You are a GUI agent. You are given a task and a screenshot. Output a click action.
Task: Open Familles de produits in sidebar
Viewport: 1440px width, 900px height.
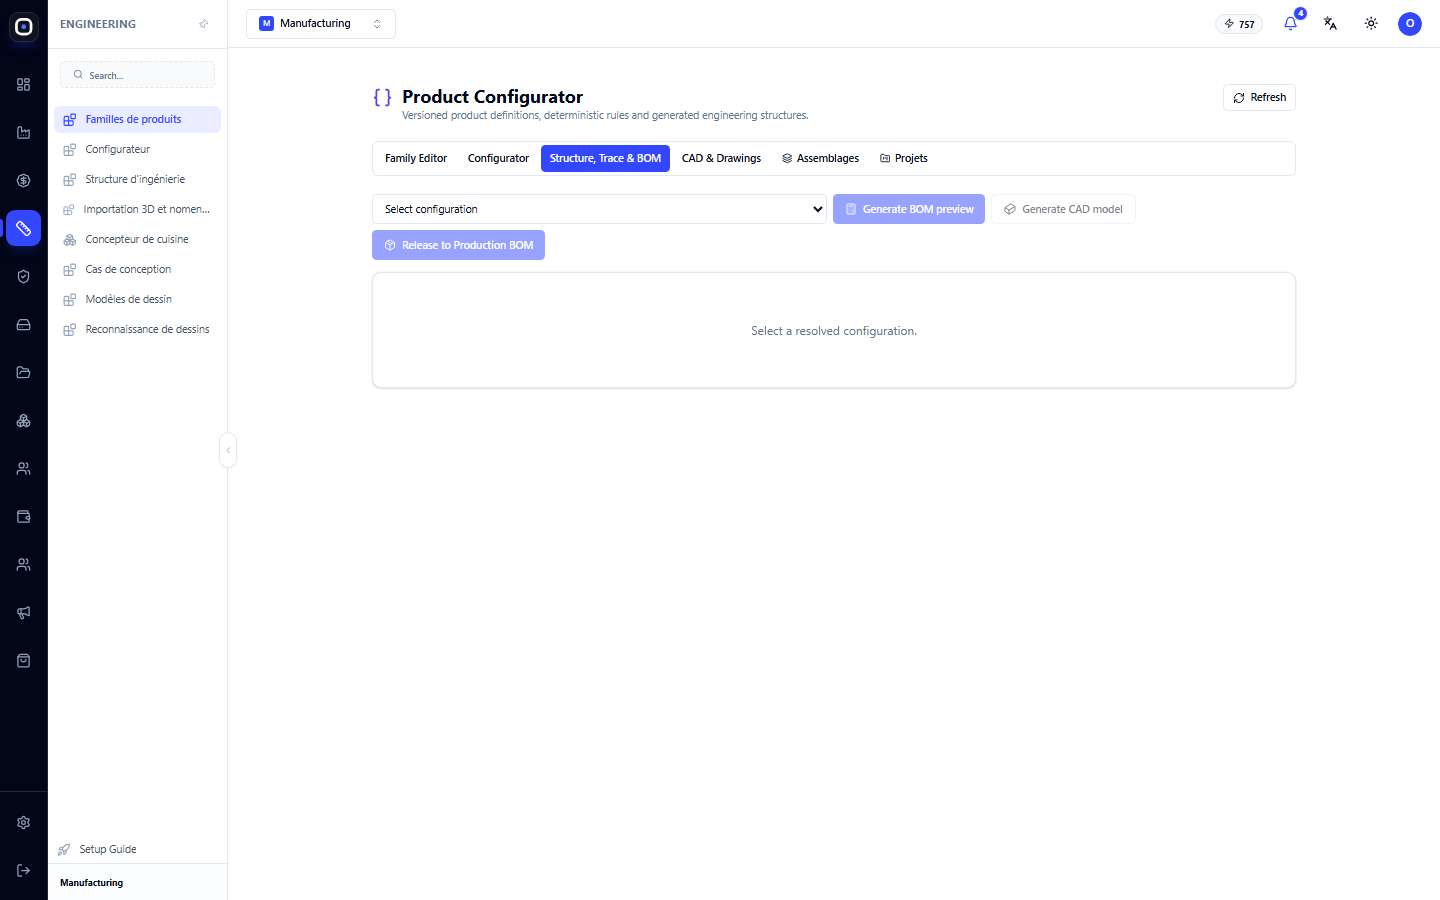(138, 119)
